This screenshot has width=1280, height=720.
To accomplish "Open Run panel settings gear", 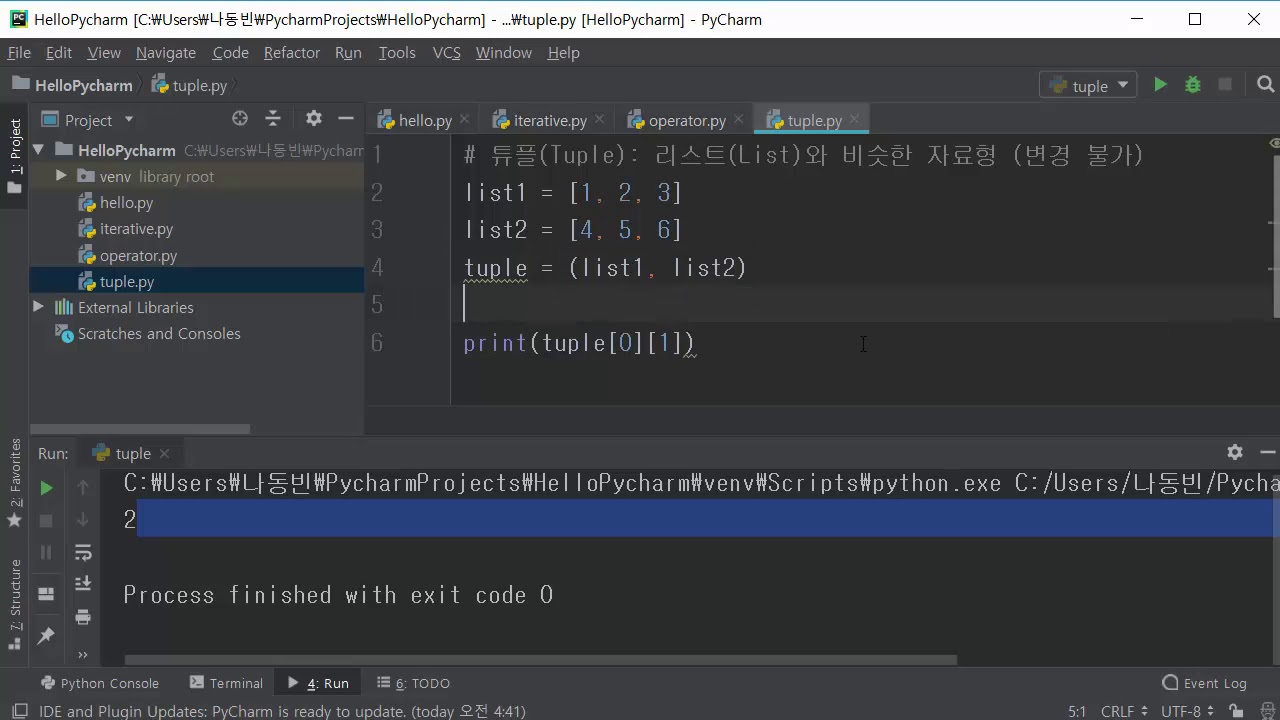I will pos(1235,452).
